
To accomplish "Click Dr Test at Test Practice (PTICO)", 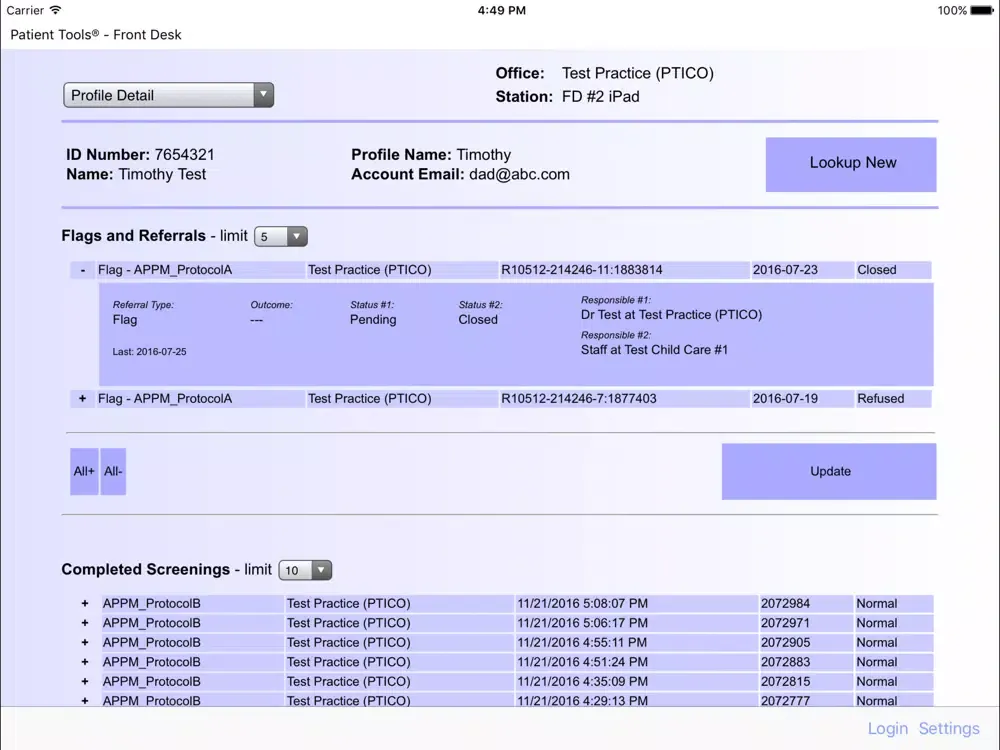I will click(x=671, y=314).
